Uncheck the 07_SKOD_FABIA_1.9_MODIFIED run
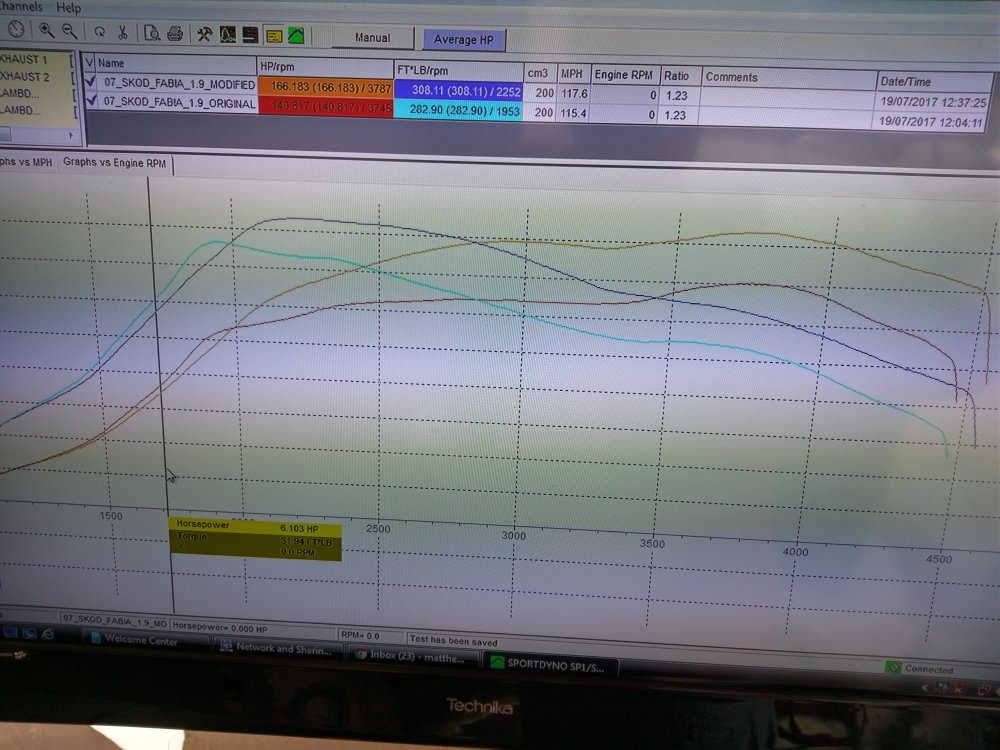This screenshot has height=750, width=1000. click(90, 81)
